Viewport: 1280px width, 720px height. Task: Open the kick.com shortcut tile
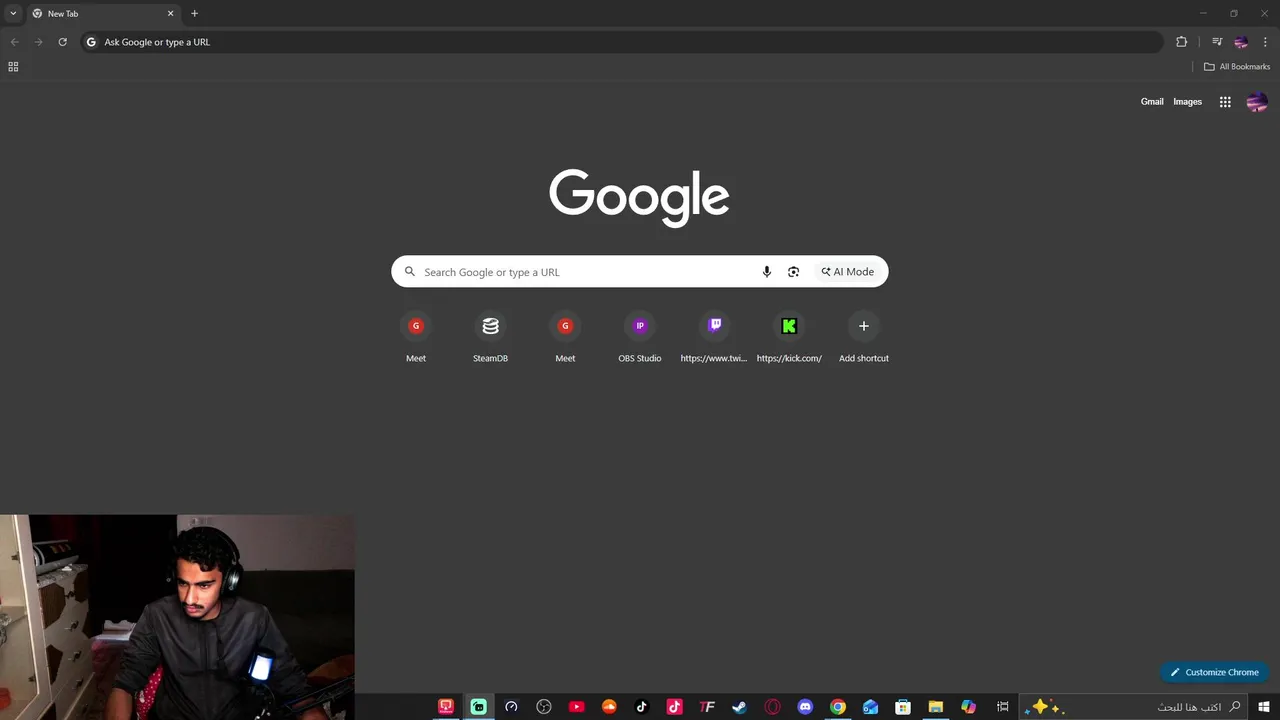pyautogui.click(x=789, y=338)
